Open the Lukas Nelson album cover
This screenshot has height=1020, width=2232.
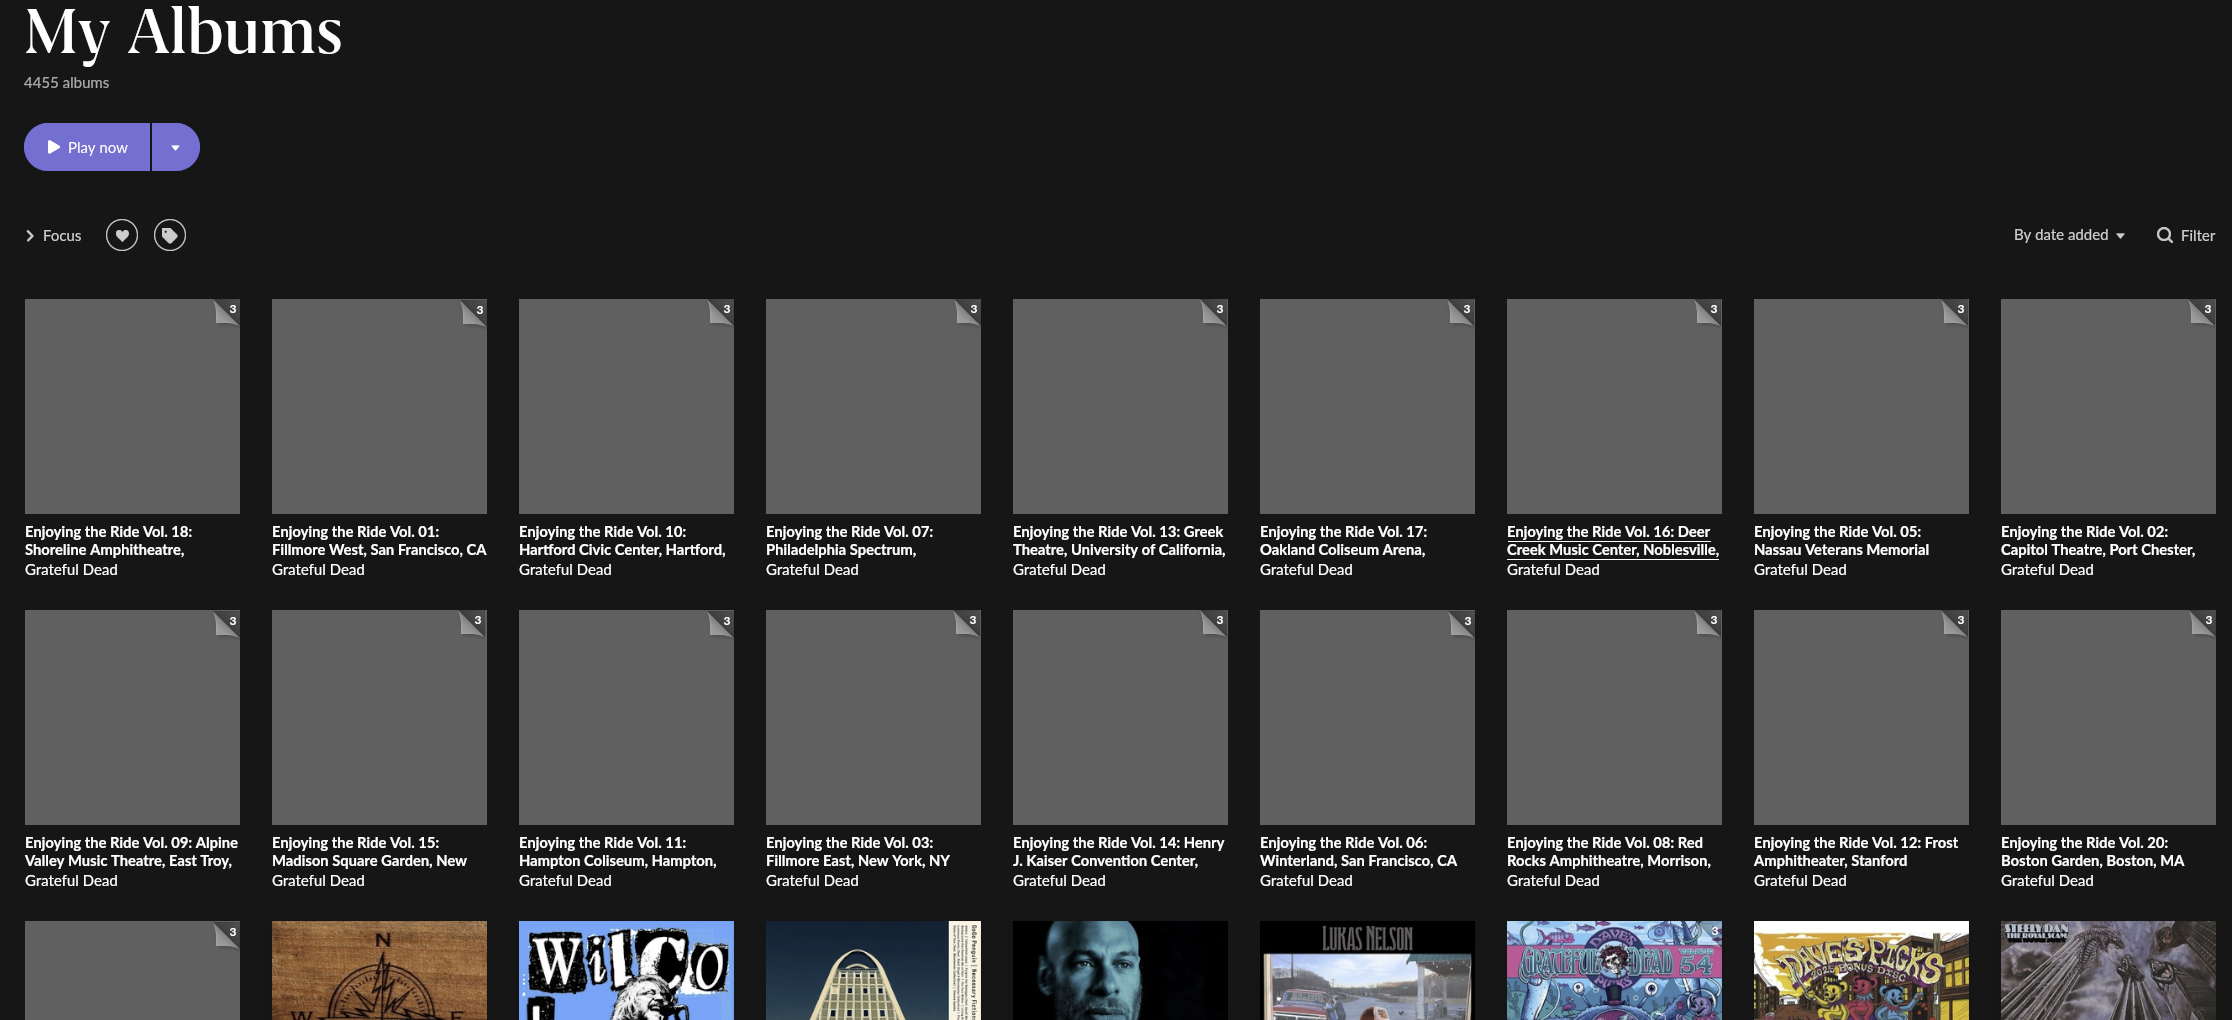tap(1367, 970)
